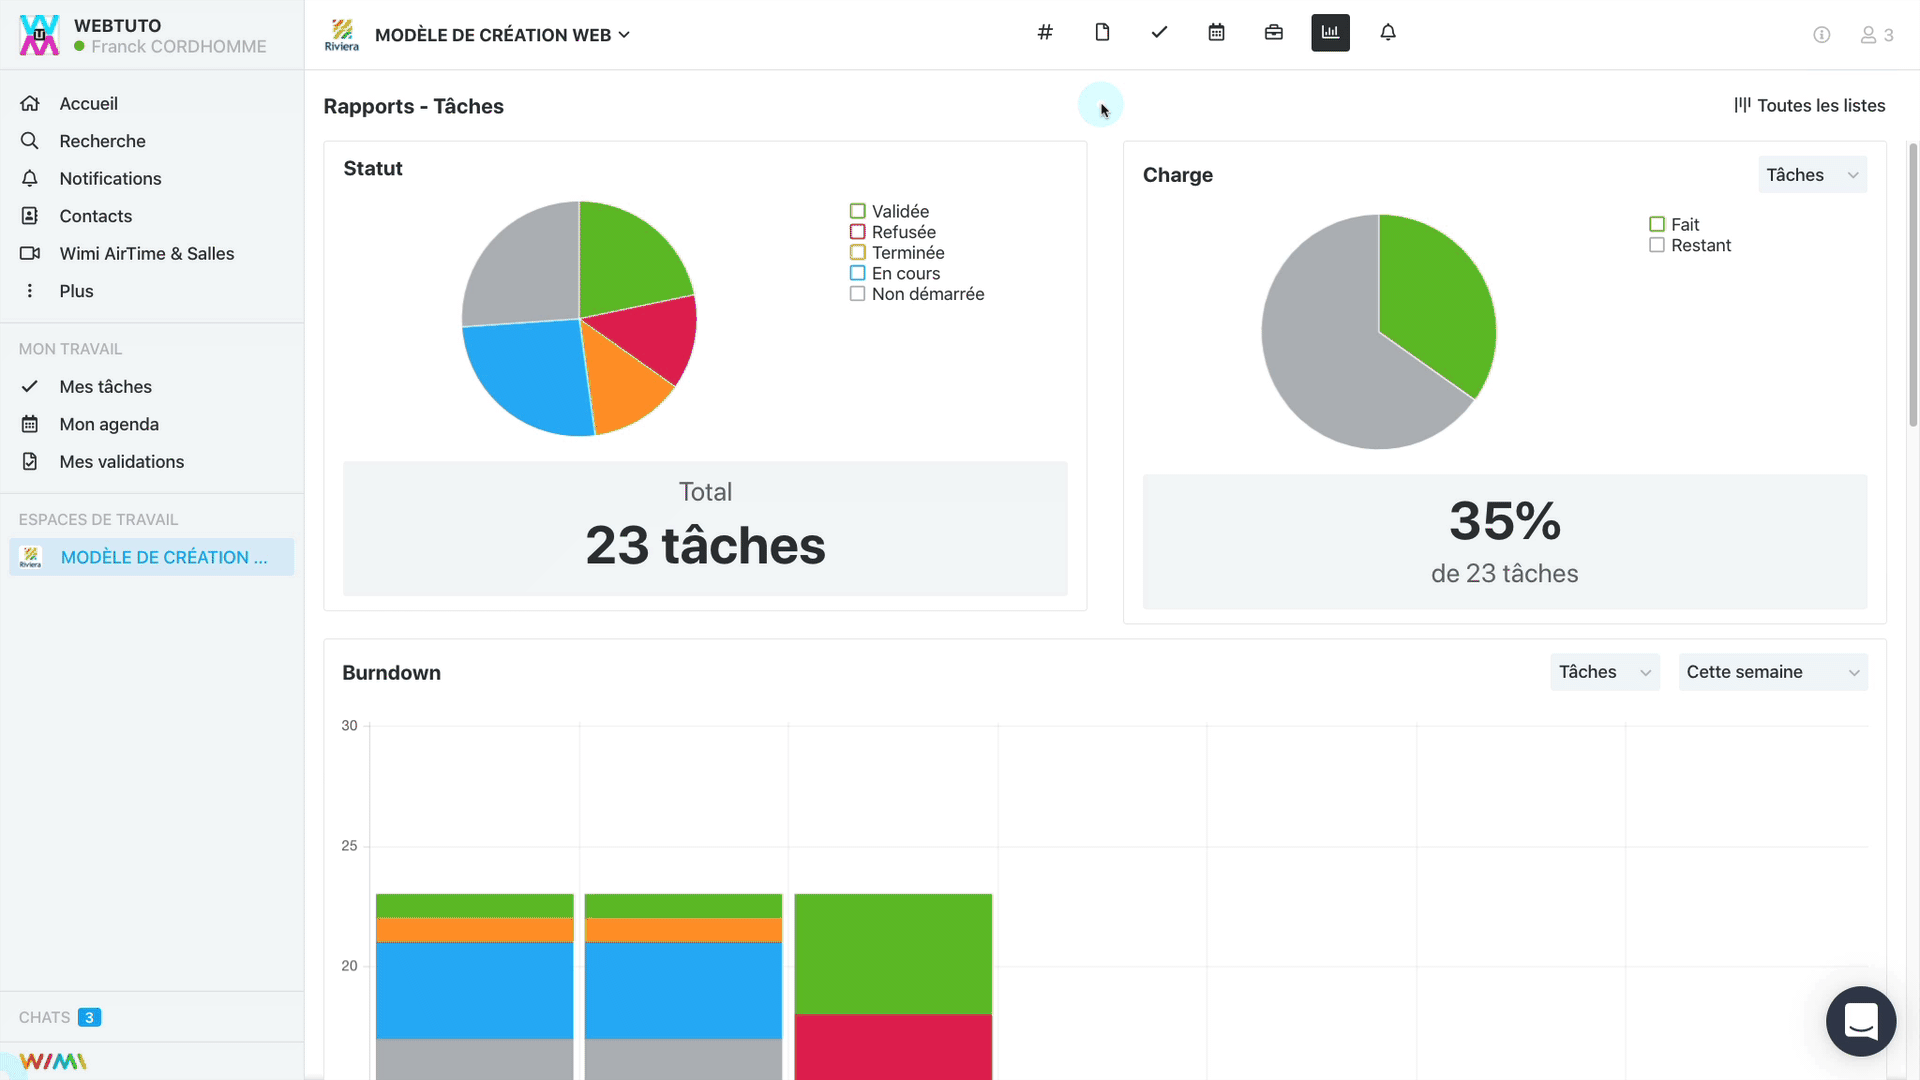Click Franck CORDHOMME user name
The width and height of the screenshot is (1920, 1080).
(179, 46)
